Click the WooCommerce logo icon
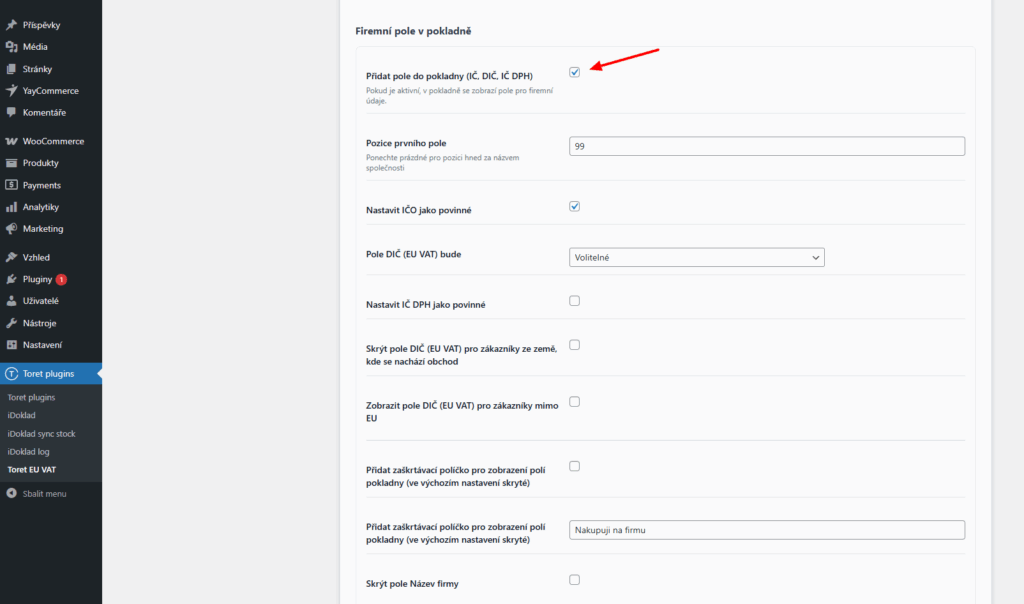 11,141
